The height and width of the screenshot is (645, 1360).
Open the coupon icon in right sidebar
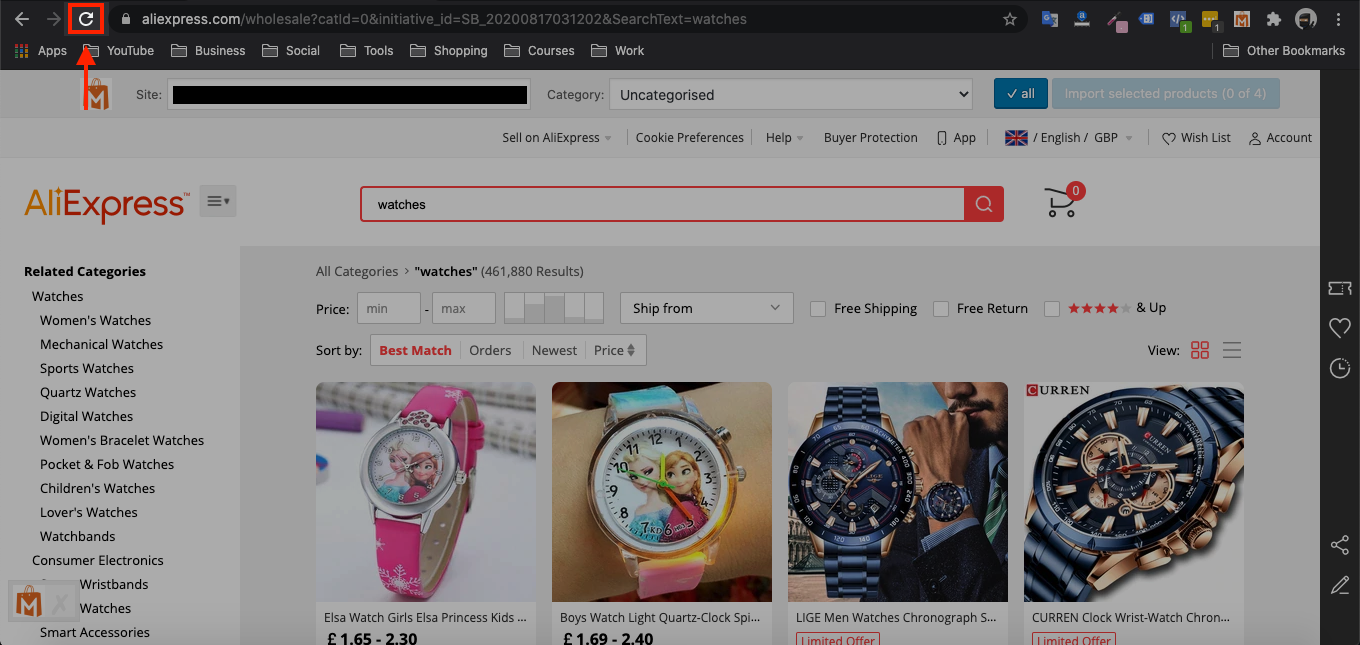[x=1340, y=288]
